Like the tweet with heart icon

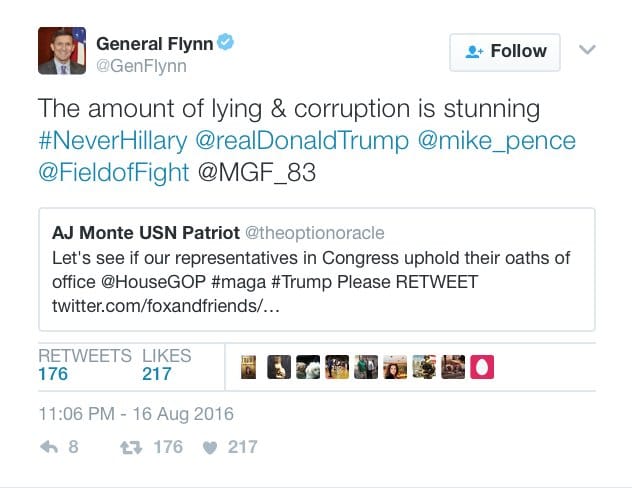209,447
